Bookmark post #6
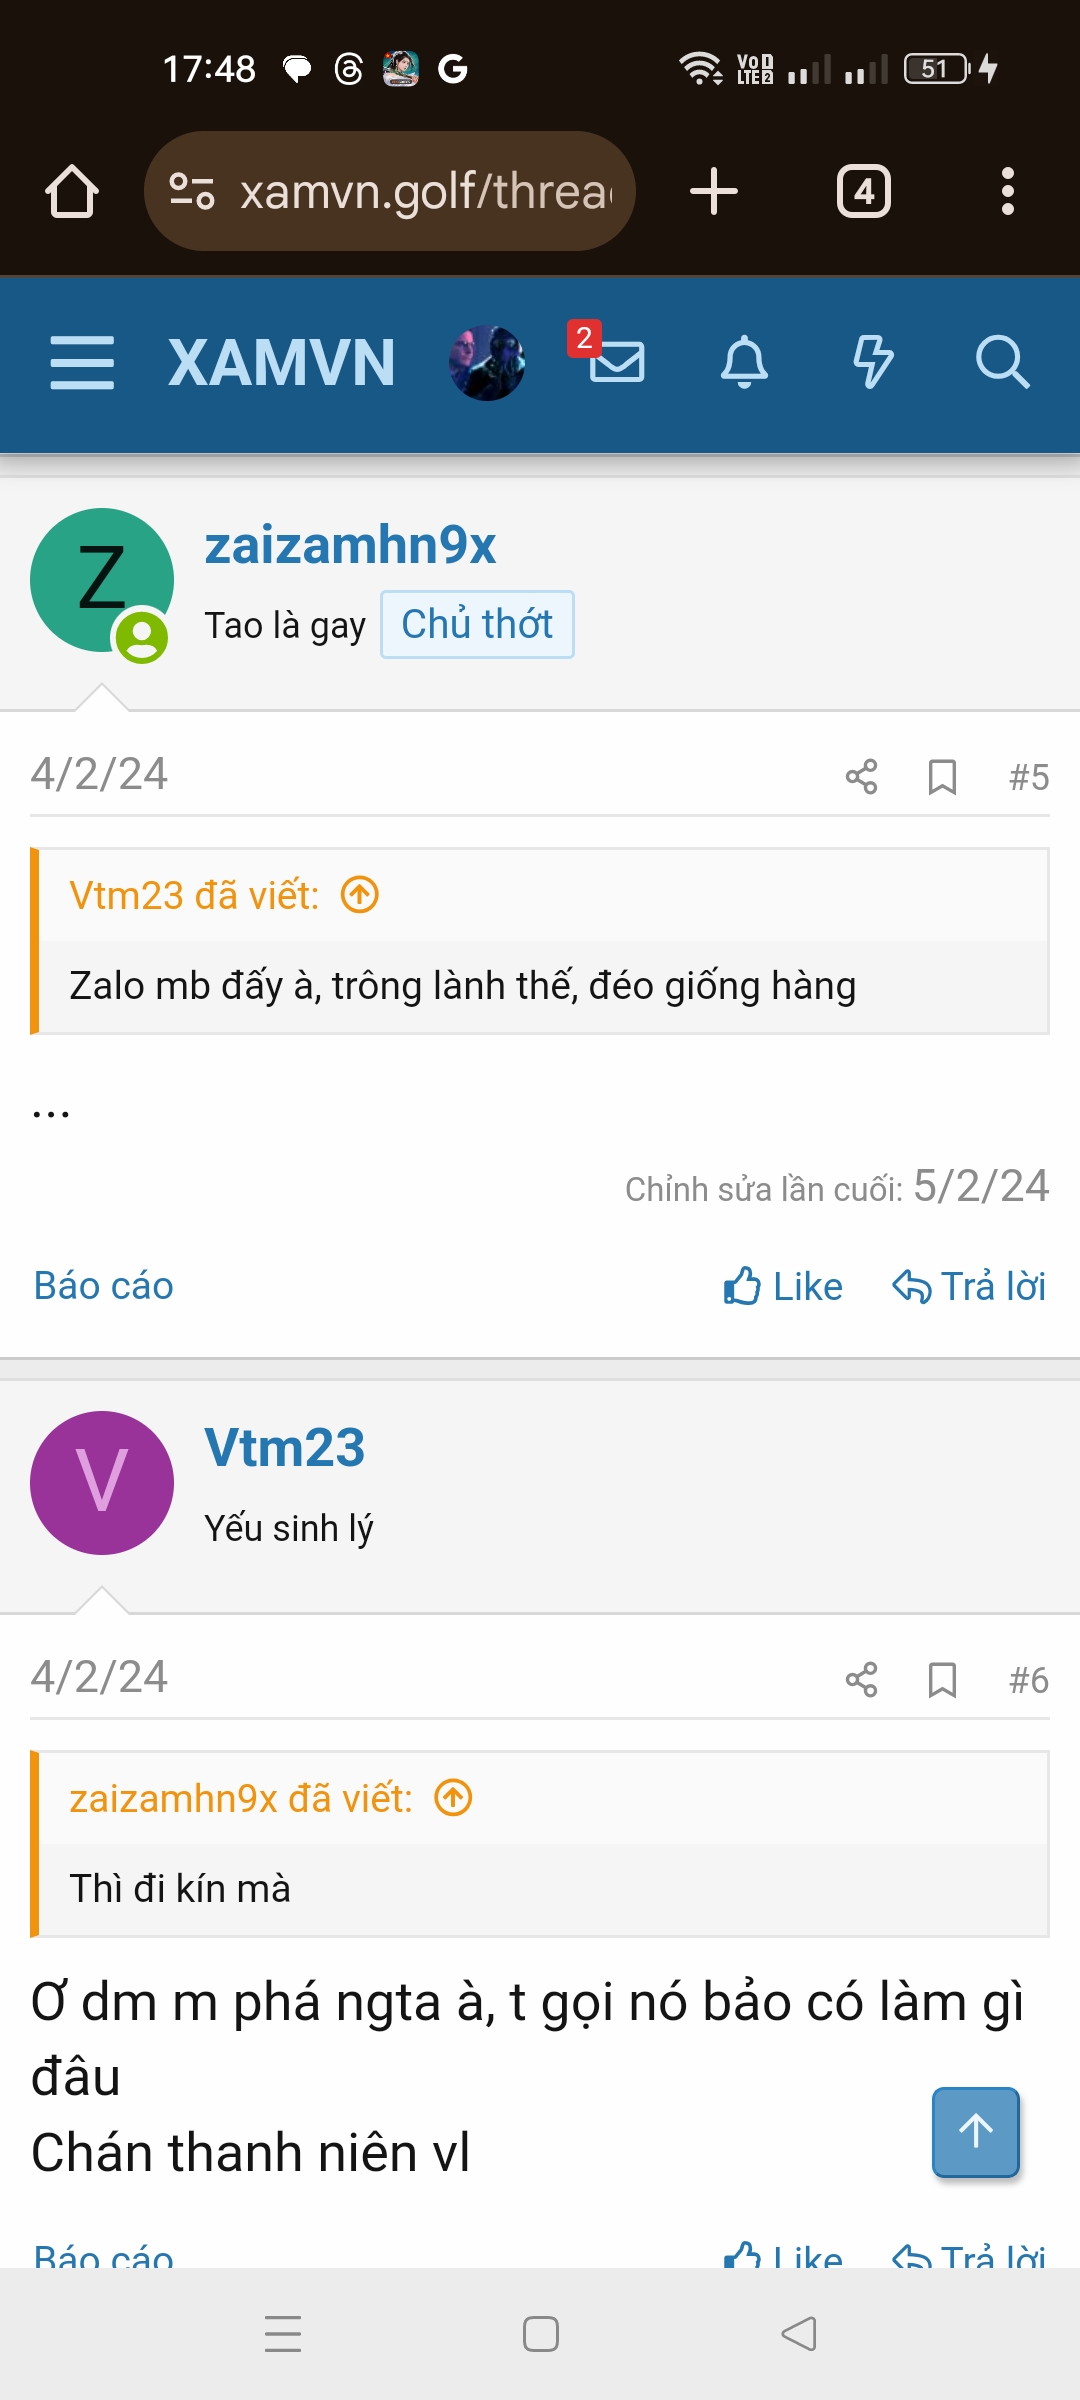The width and height of the screenshot is (1080, 2400). click(x=942, y=1680)
